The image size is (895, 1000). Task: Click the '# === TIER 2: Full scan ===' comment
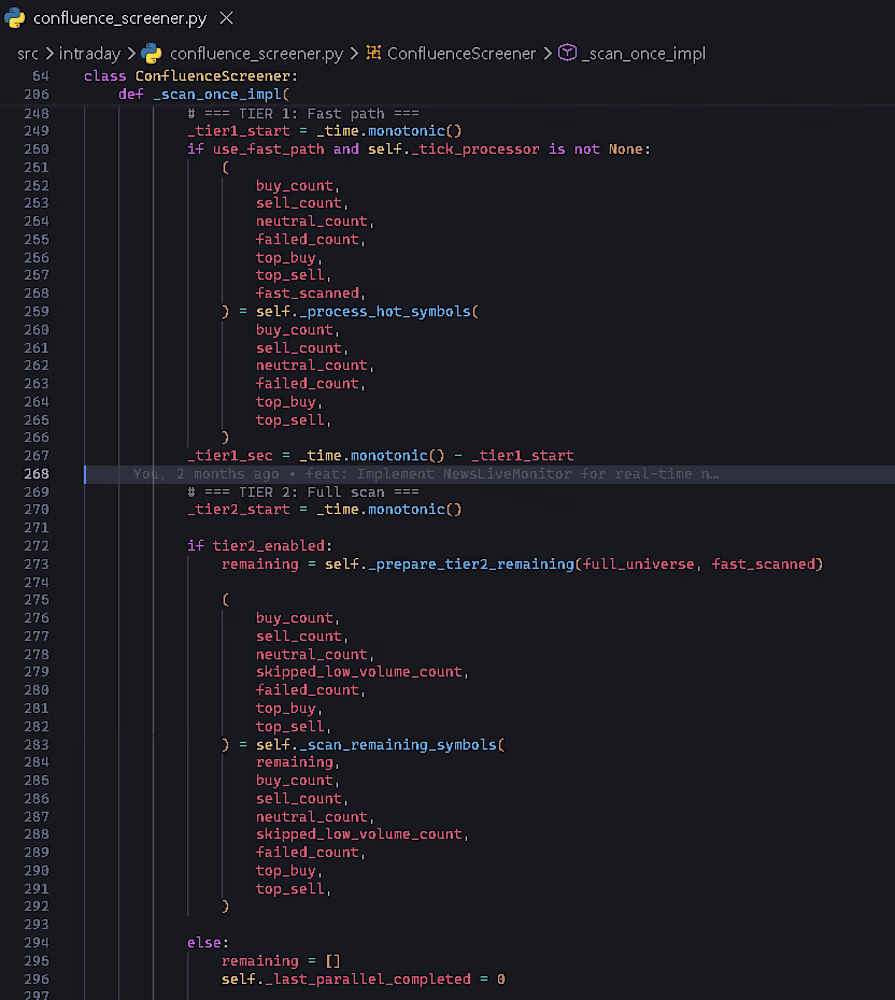(303, 492)
